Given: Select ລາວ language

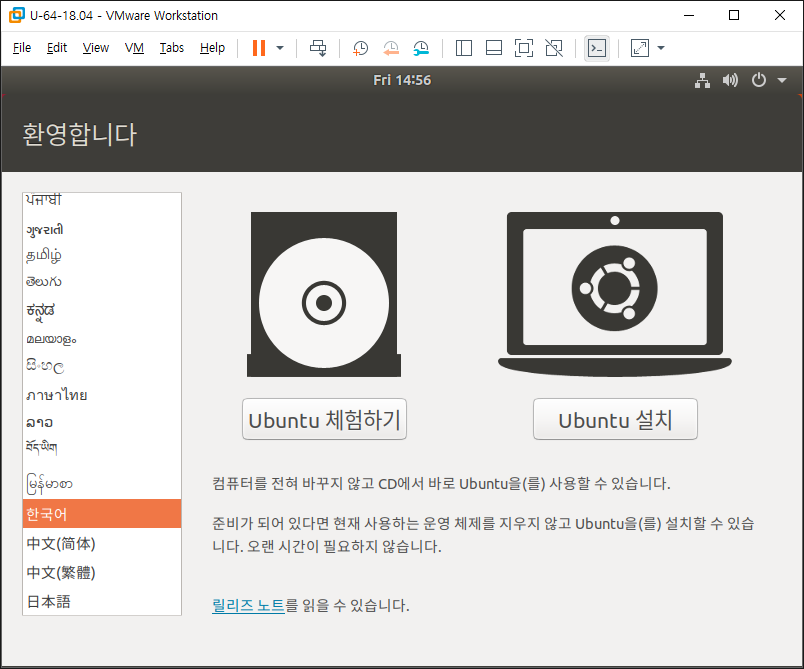Looking at the screenshot, I should [x=102, y=422].
